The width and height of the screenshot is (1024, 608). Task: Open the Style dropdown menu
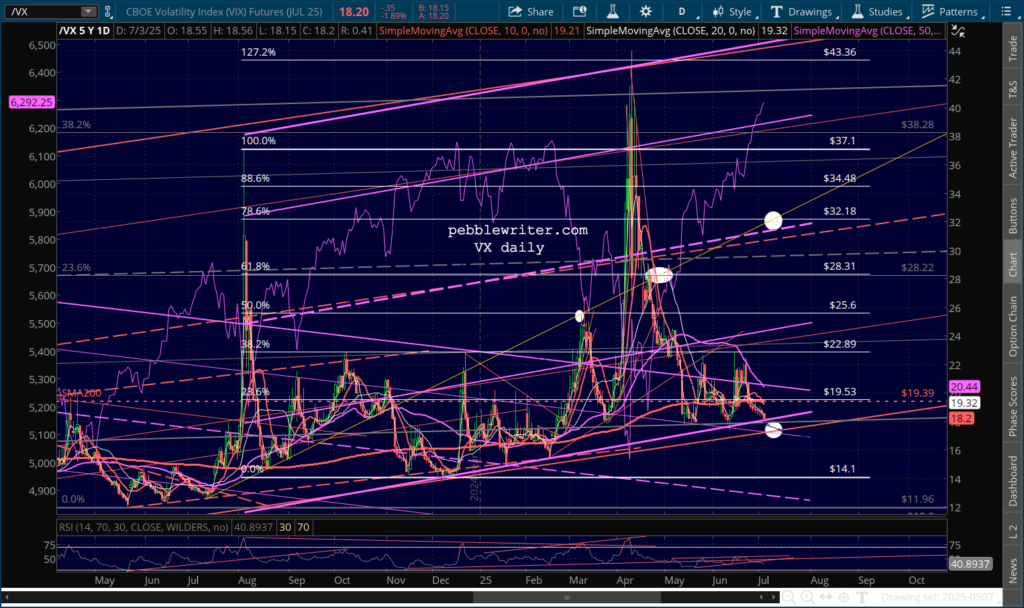733,12
